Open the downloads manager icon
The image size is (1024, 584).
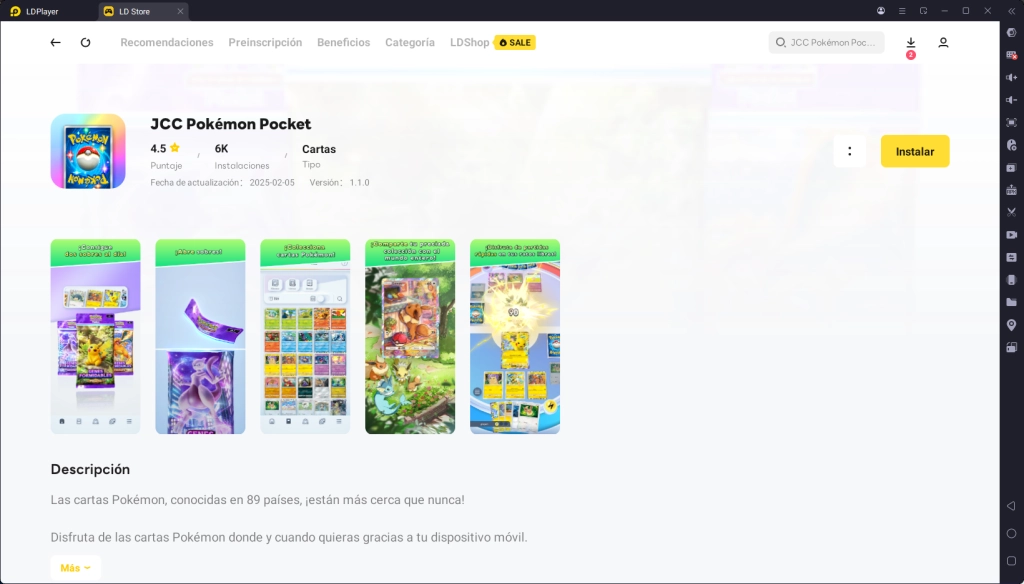[x=910, y=43]
